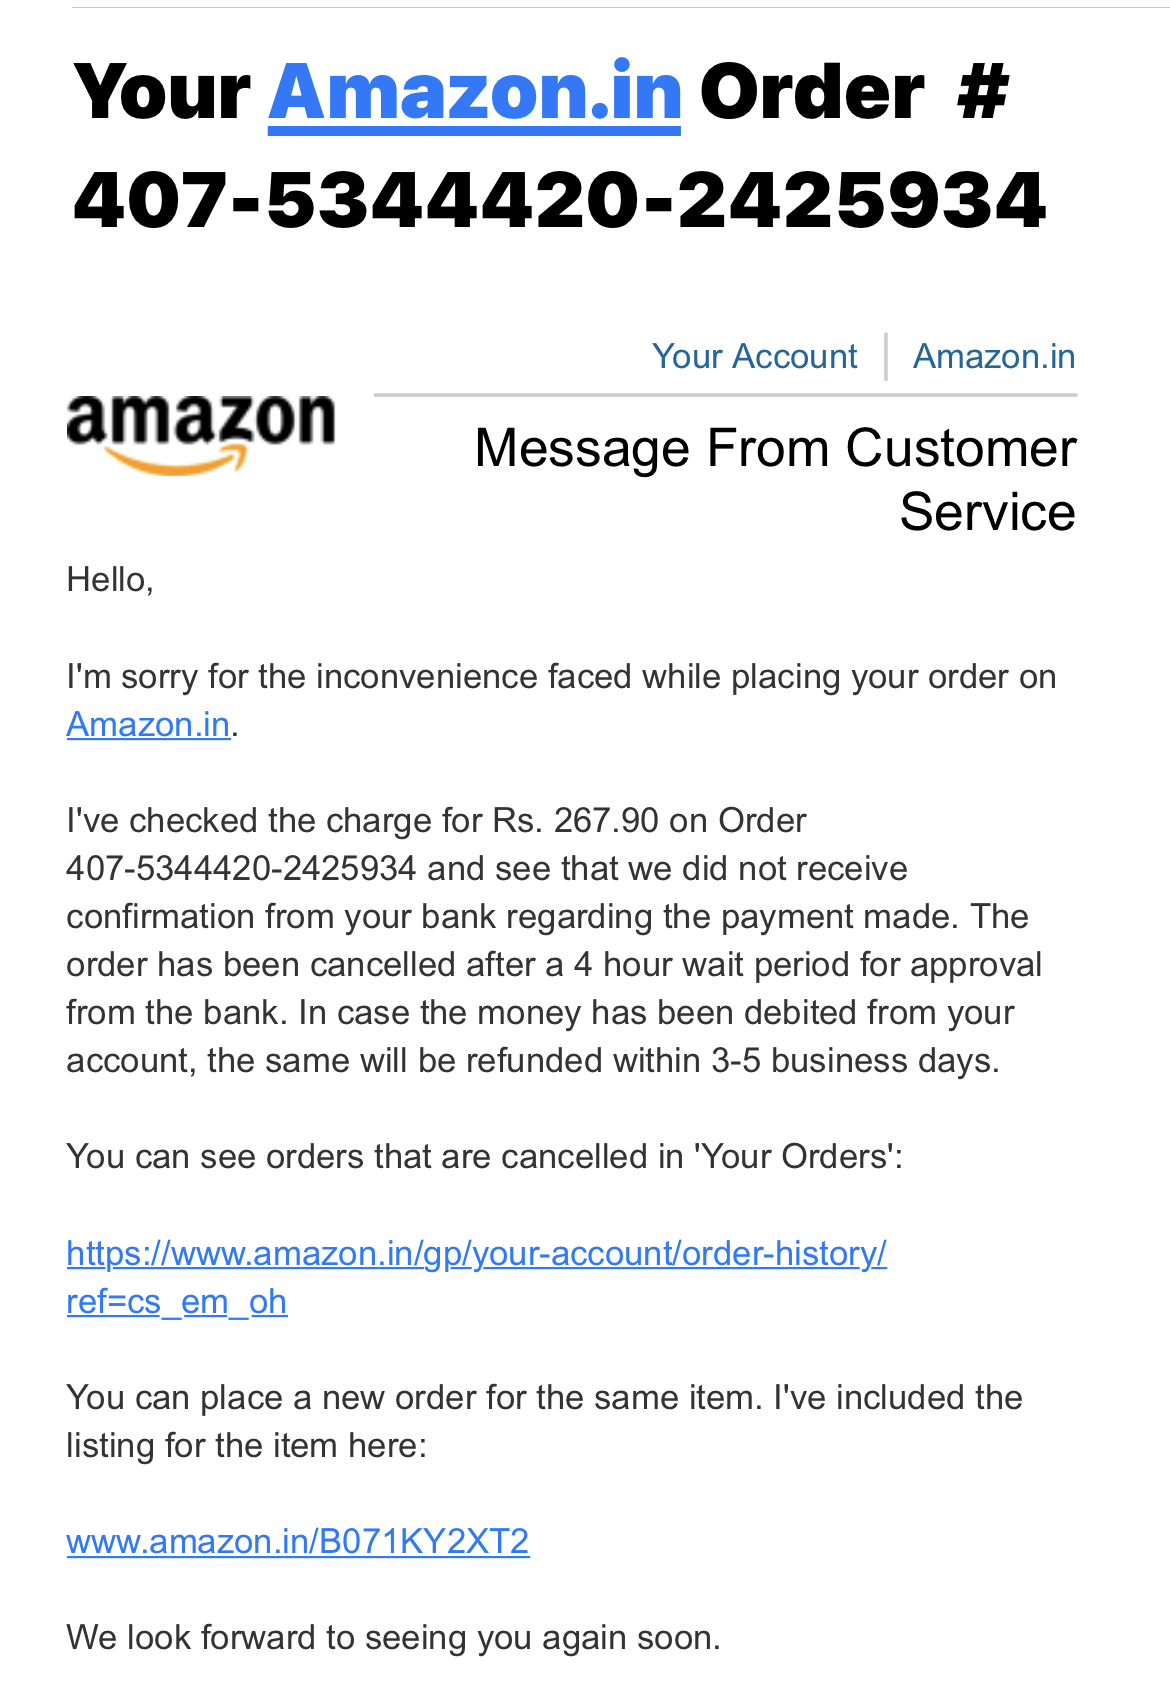Click the 'Your Orders' quoted text
The image size is (1170, 1685).
[x=795, y=1157]
